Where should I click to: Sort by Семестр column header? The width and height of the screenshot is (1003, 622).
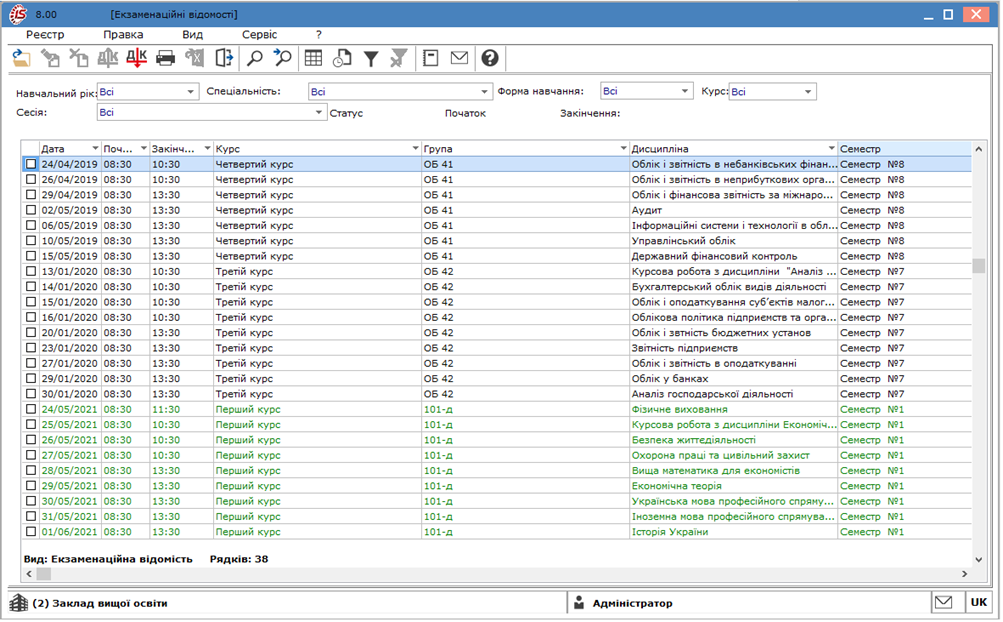click(904, 148)
